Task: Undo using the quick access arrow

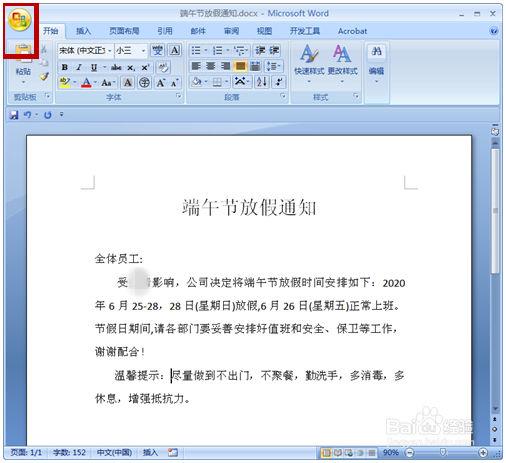Action: click(28, 115)
